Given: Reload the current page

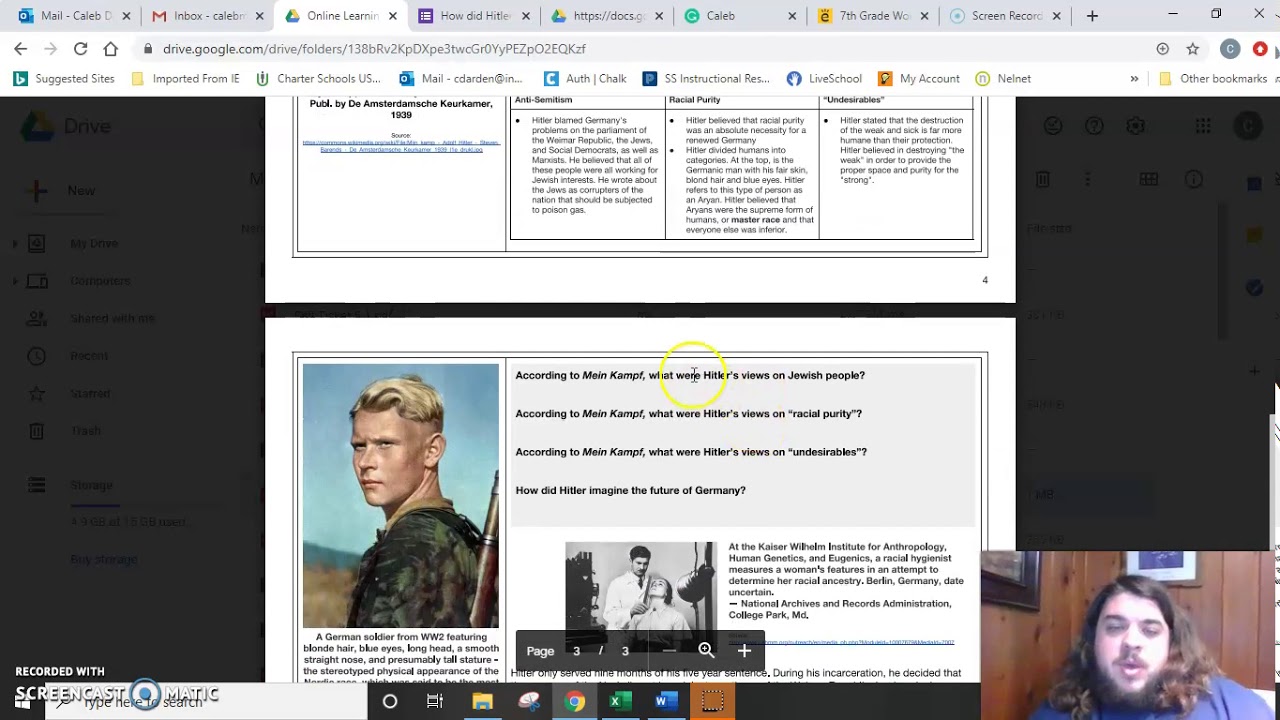Looking at the screenshot, I should [80, 48].
